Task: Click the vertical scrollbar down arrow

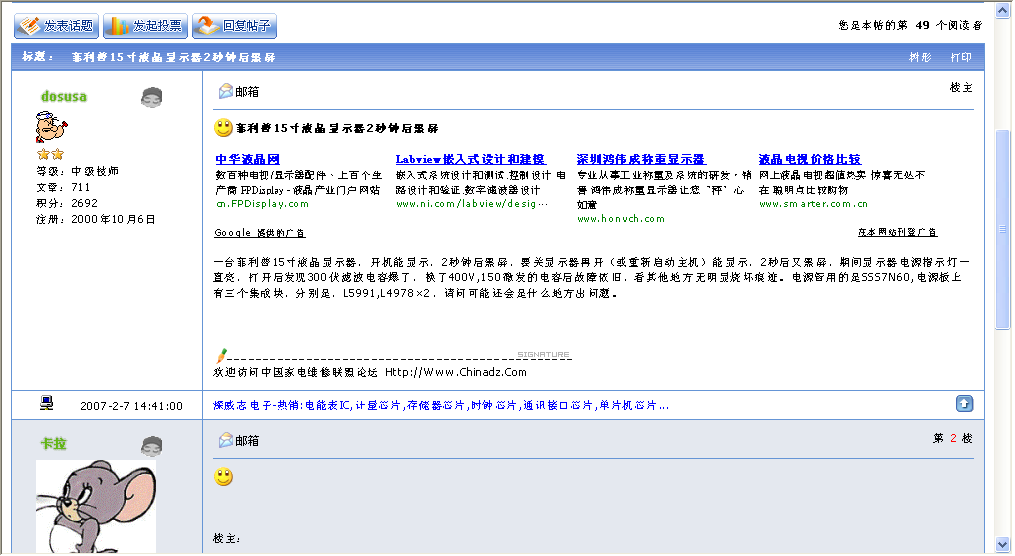Action: (x=1003, y=544)
